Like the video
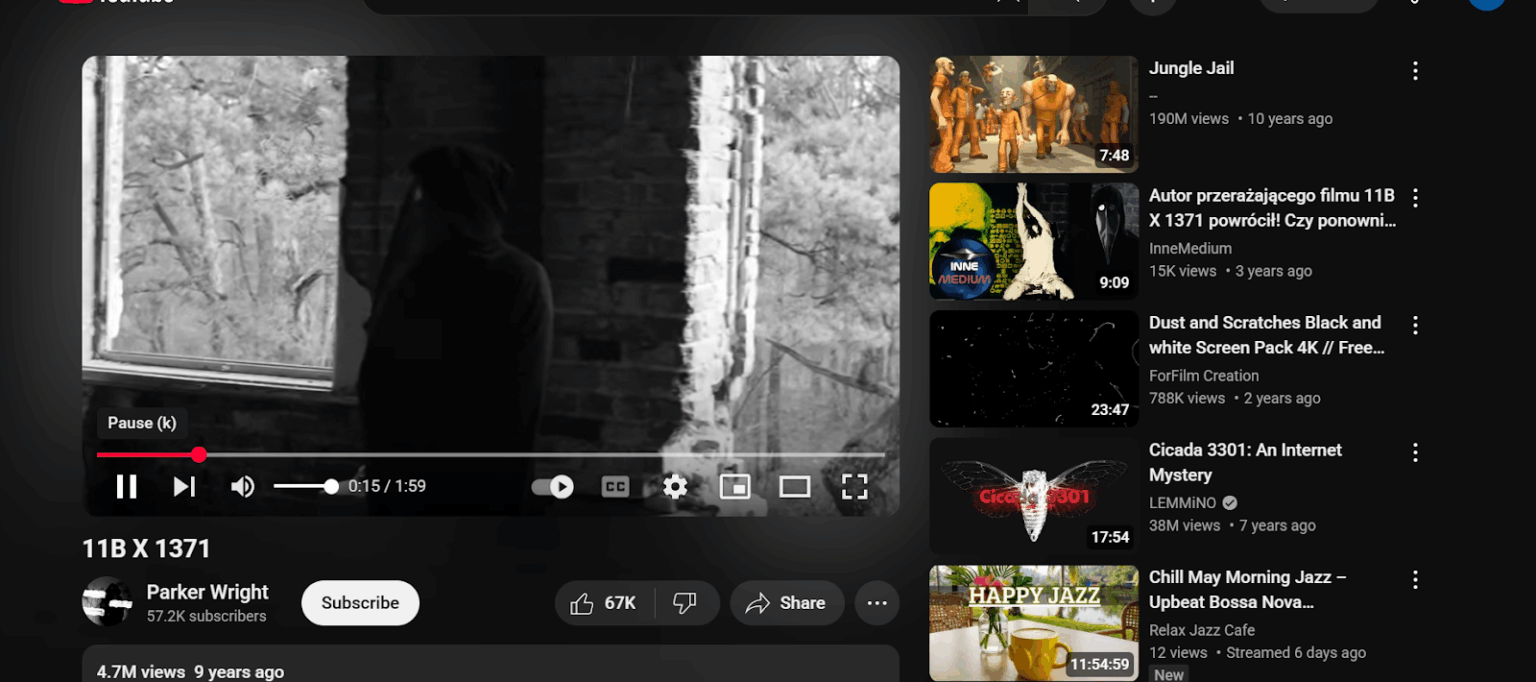 [x=604, y=603]
